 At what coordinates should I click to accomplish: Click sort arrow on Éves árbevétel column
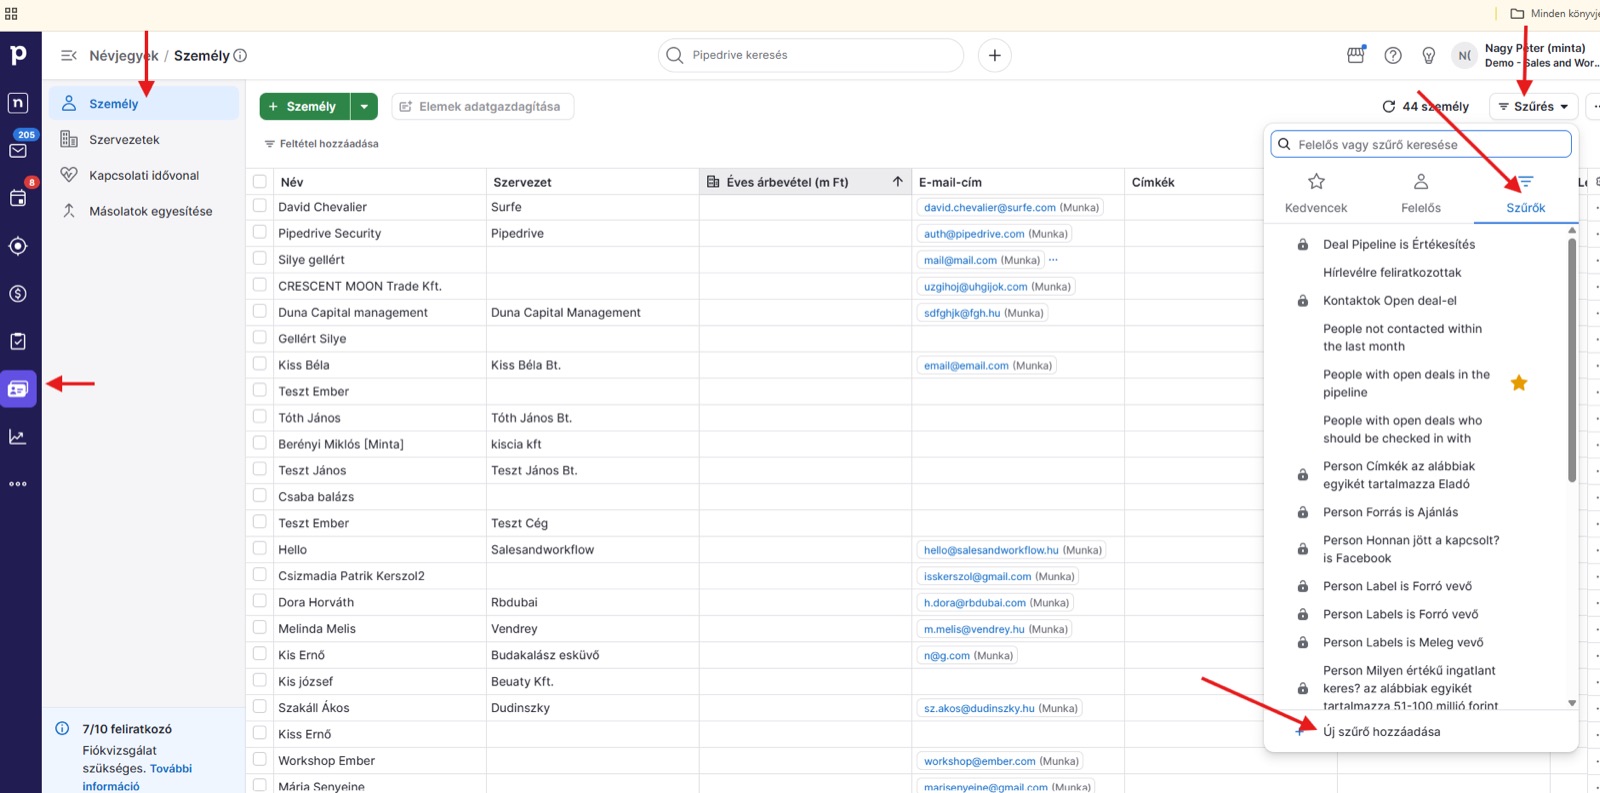pyautogui.click(x=897, y=182)
